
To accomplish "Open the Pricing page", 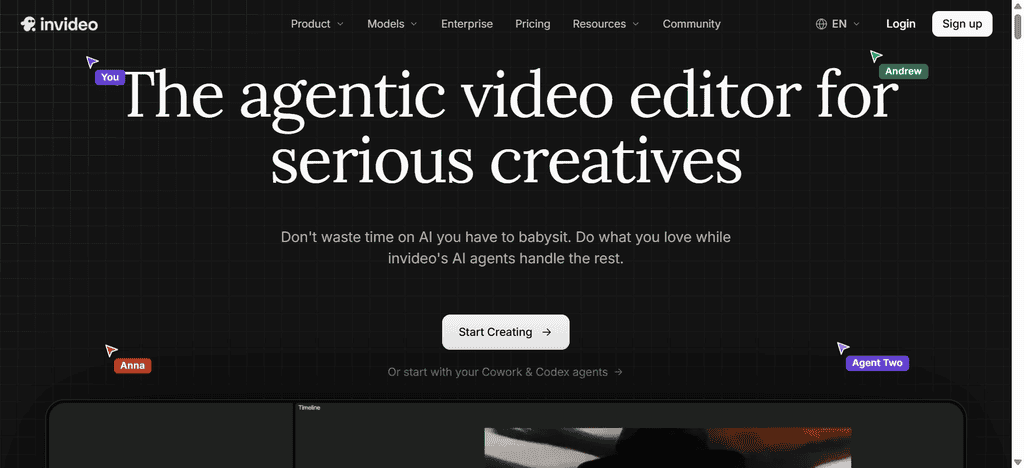I will 533,24.
